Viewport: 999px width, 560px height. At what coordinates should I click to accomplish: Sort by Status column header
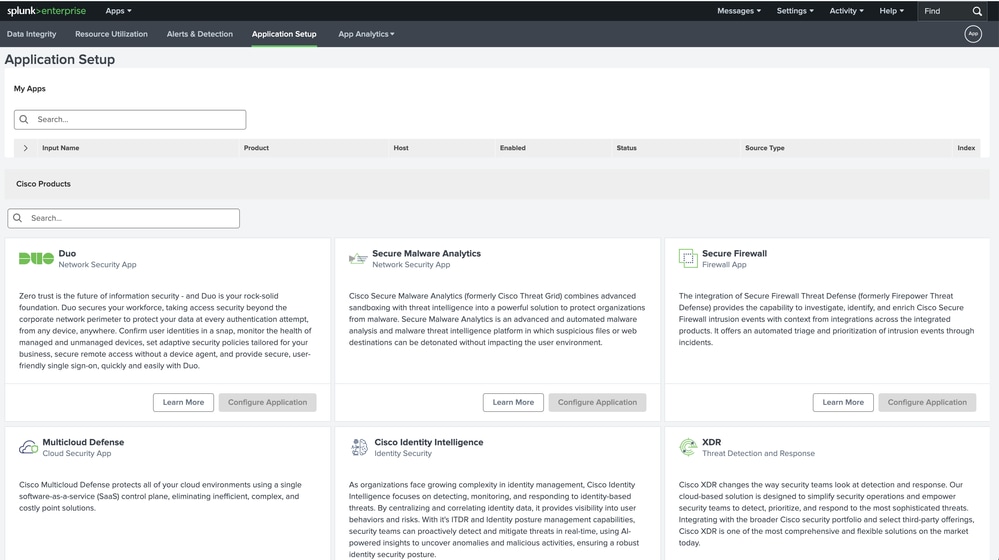pos(626,148)
